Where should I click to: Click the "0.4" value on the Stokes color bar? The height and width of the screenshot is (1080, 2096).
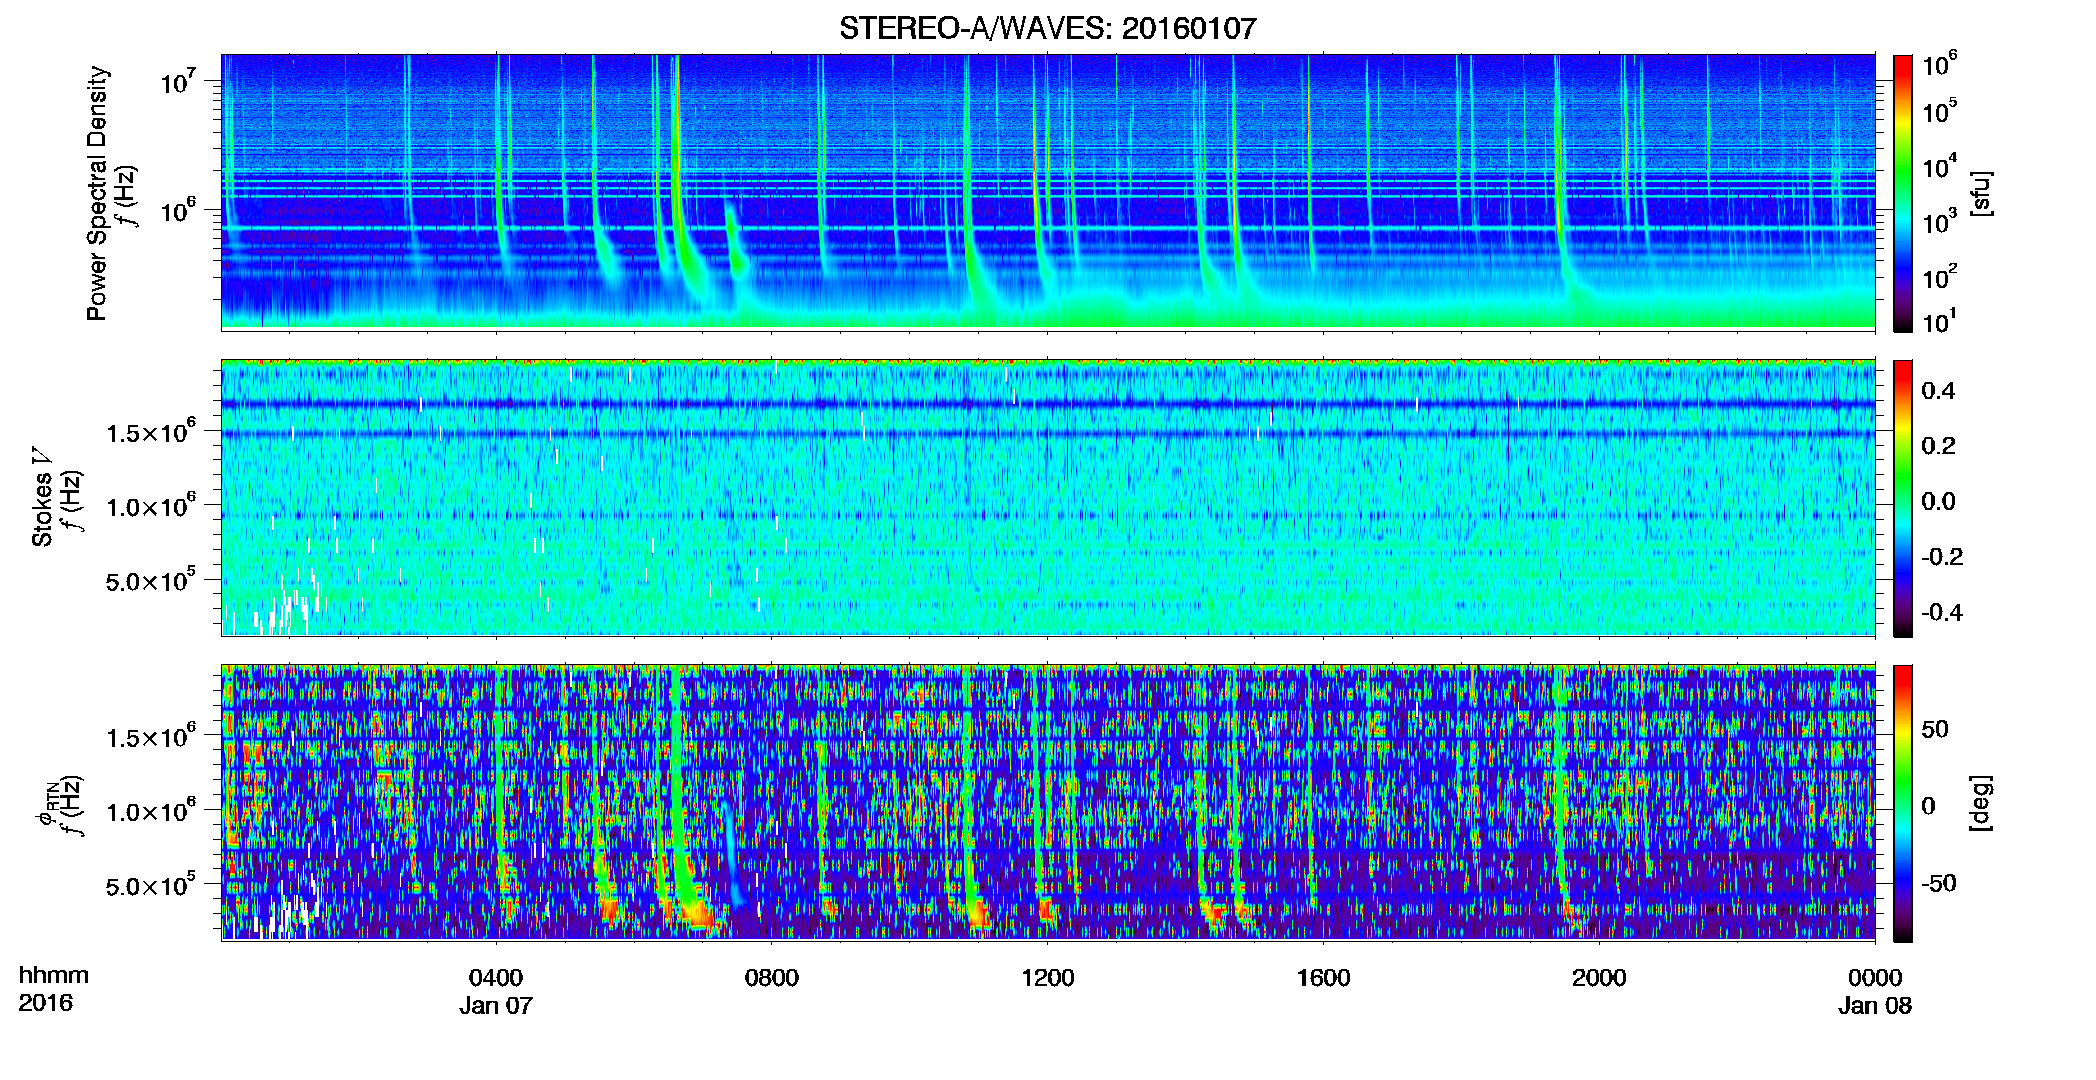tap(1938, 391)
